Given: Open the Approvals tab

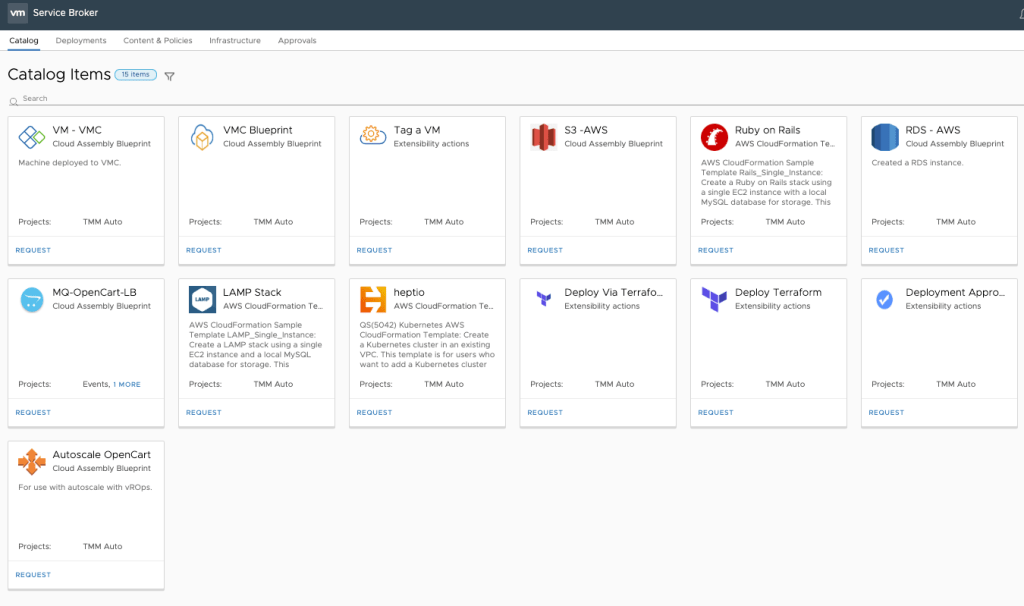Looking at the screenshot, I should 297,41.
